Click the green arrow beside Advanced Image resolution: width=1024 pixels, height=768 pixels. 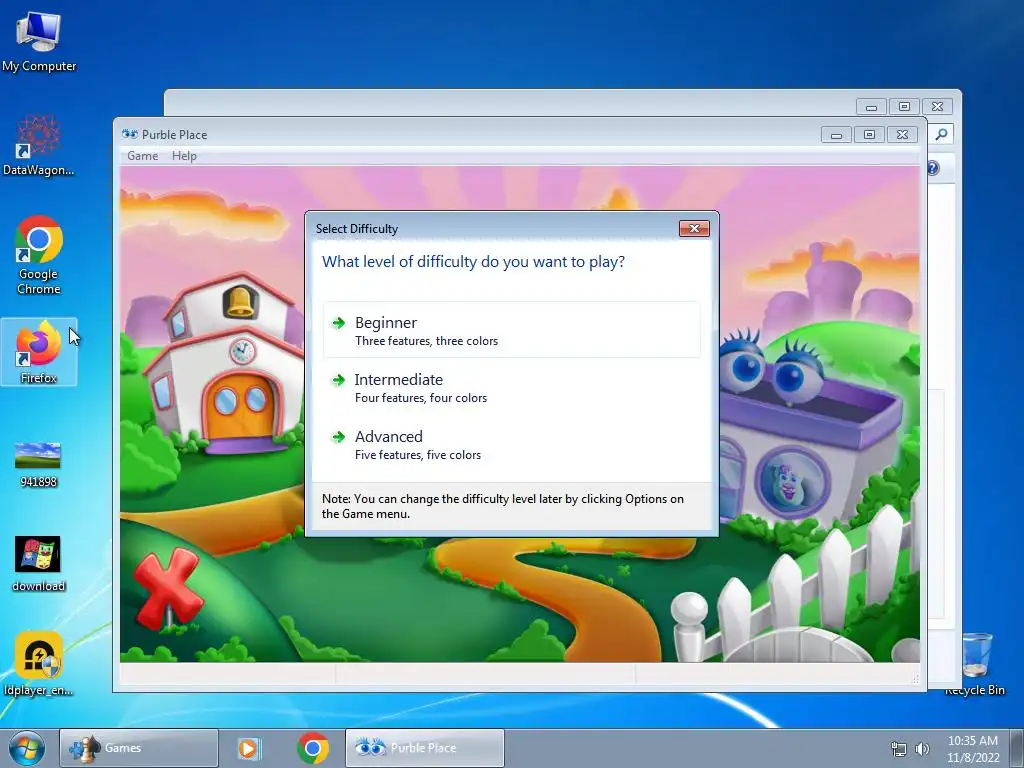point(338,437)
